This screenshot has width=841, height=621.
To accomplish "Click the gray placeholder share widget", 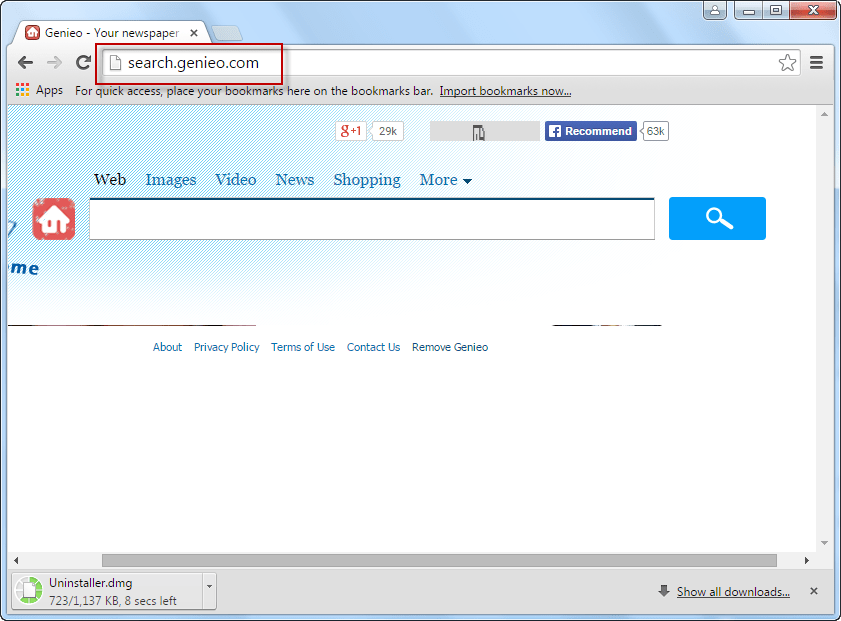I will [x=484, y=131].
